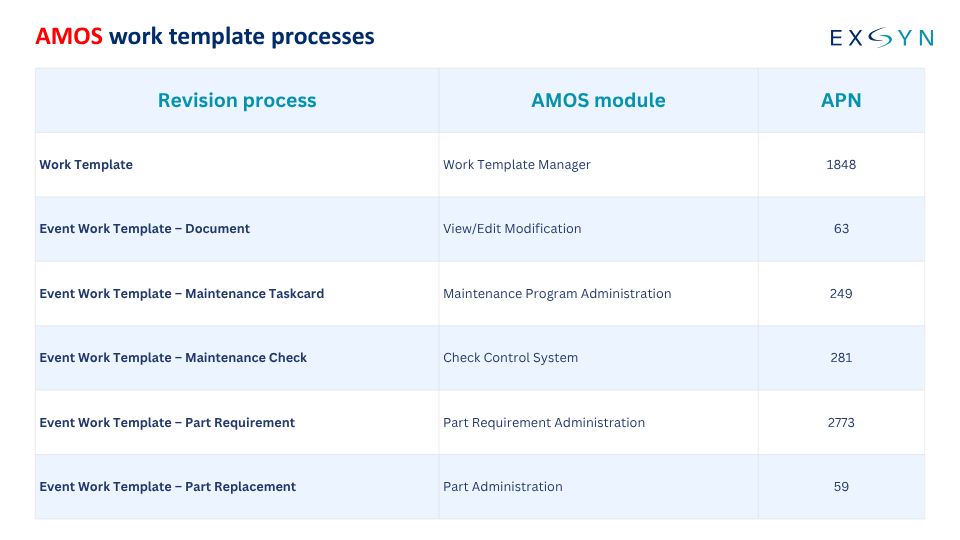960x540 pixels.
Task: Click 'Event Work Template – Document'
Action: coord(144,229)
